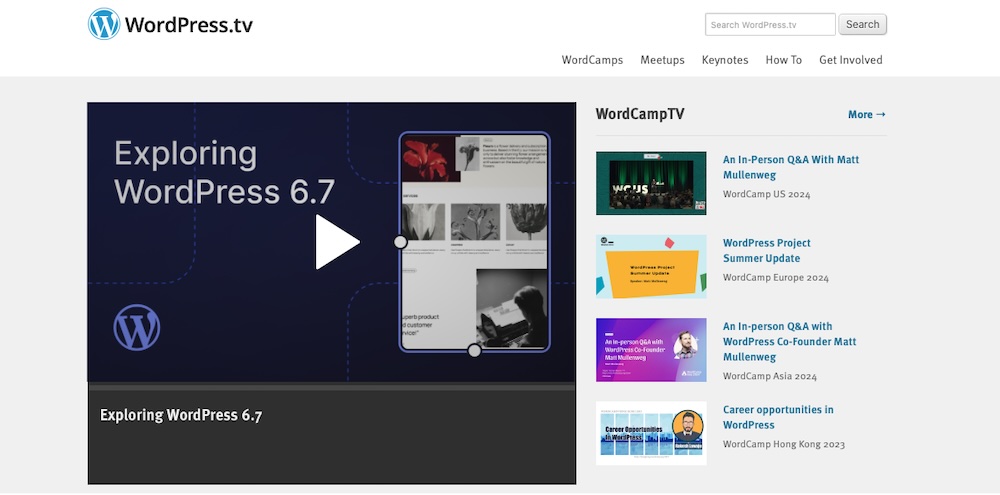The height and width of the screenshot is (495, 1000).
Task: Click the WordPress.tv logo icon
Action: tap(104, 24)
